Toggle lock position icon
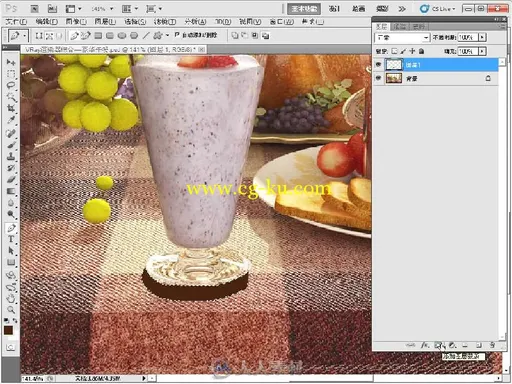Viewport: 512px width, 384px height. pos(412,51)
